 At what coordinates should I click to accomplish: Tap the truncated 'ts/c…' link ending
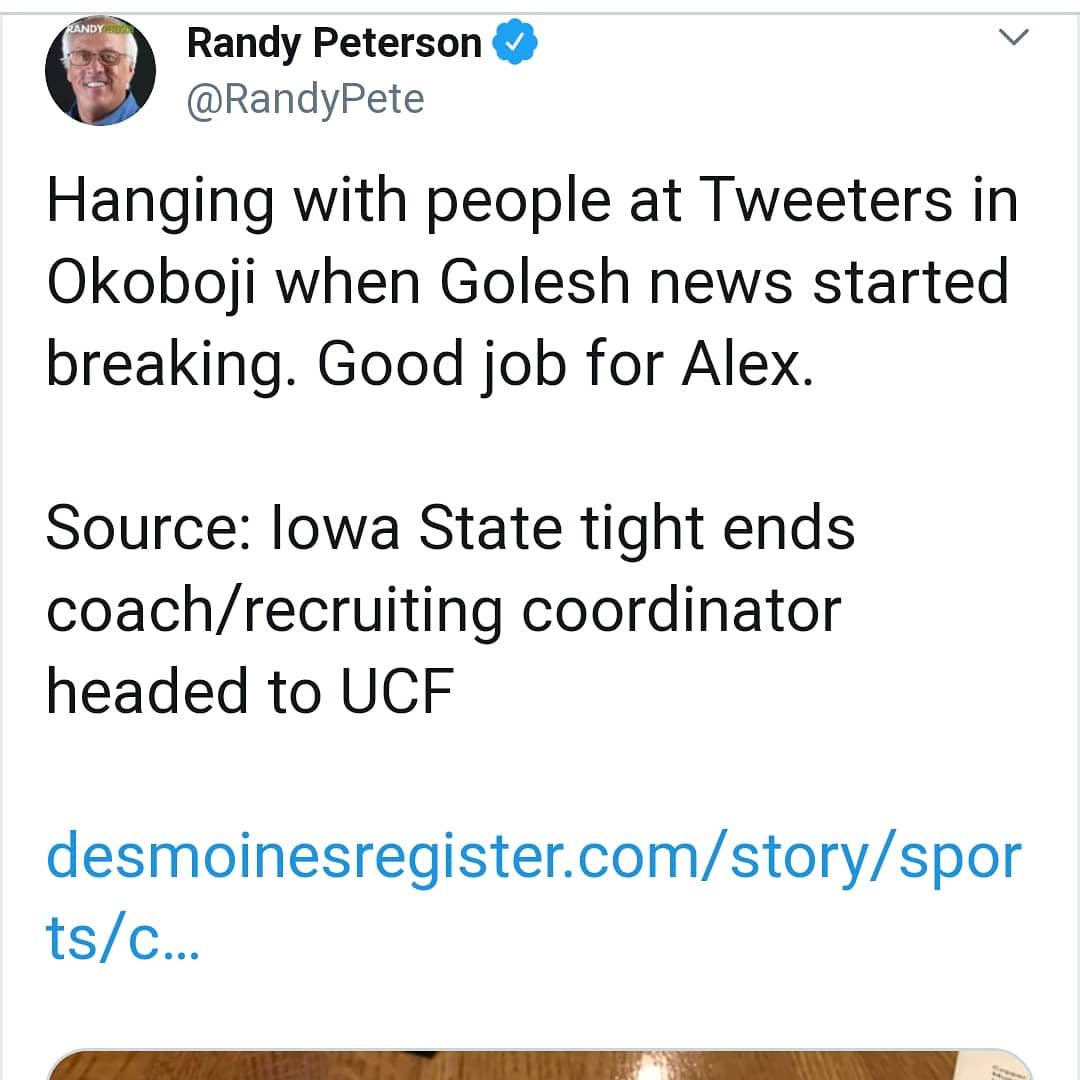[x=123, y=937]
